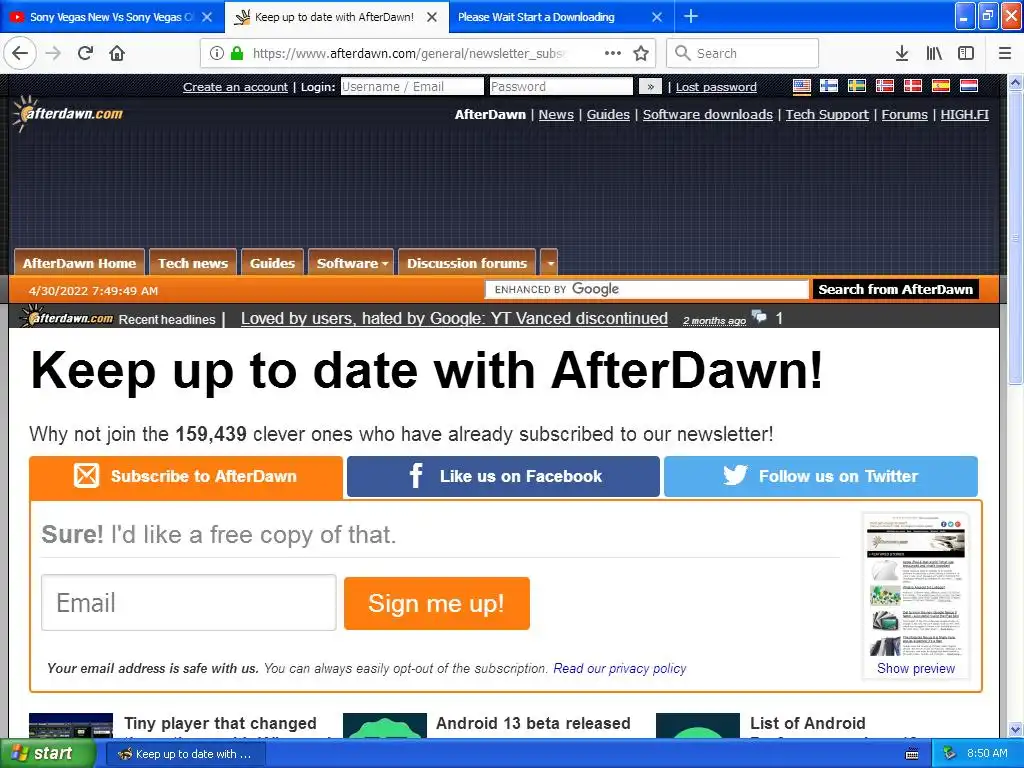Select the Finnish flag language icon

(x=829, y=86)
